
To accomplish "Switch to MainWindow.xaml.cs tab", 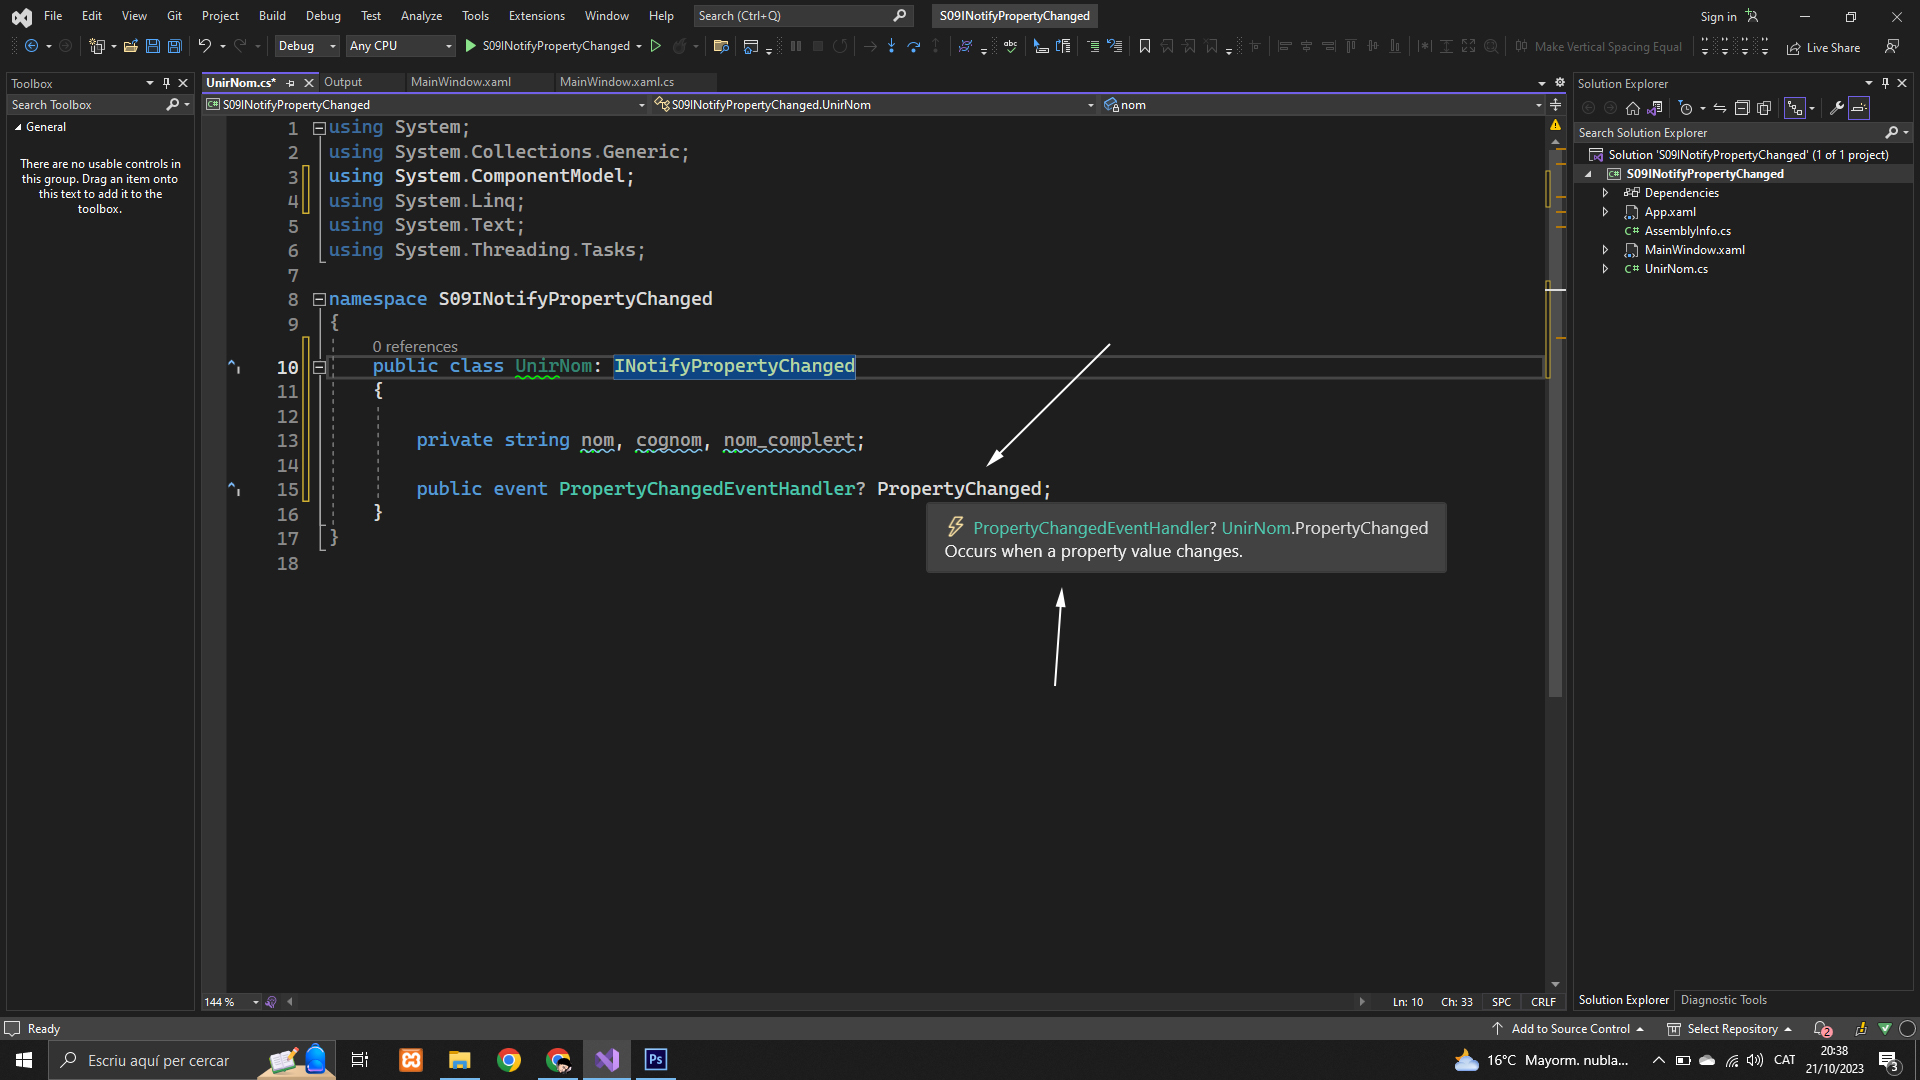I will point(616,82).
